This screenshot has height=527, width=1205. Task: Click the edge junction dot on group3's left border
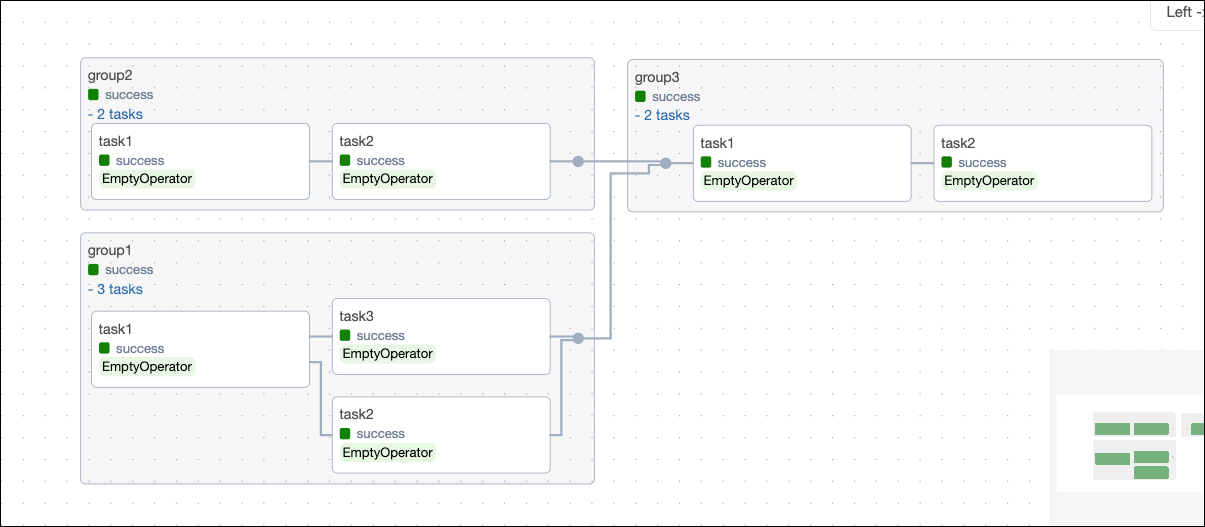[665, 163]
